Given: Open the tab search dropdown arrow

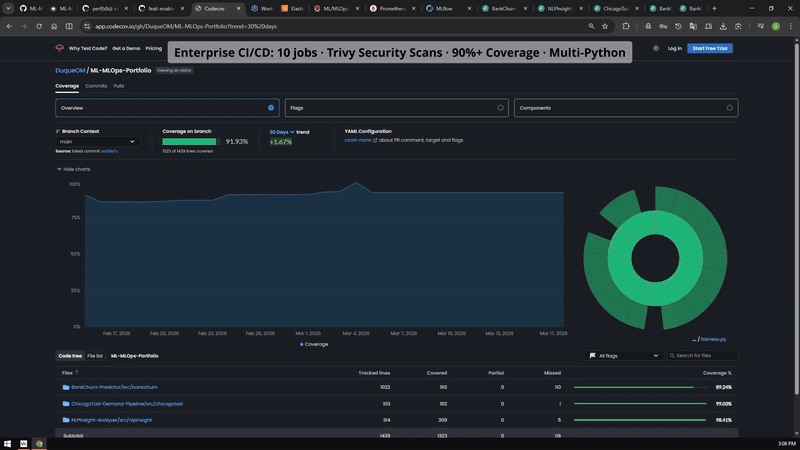Looking at the screenshot, I should 8,9.
